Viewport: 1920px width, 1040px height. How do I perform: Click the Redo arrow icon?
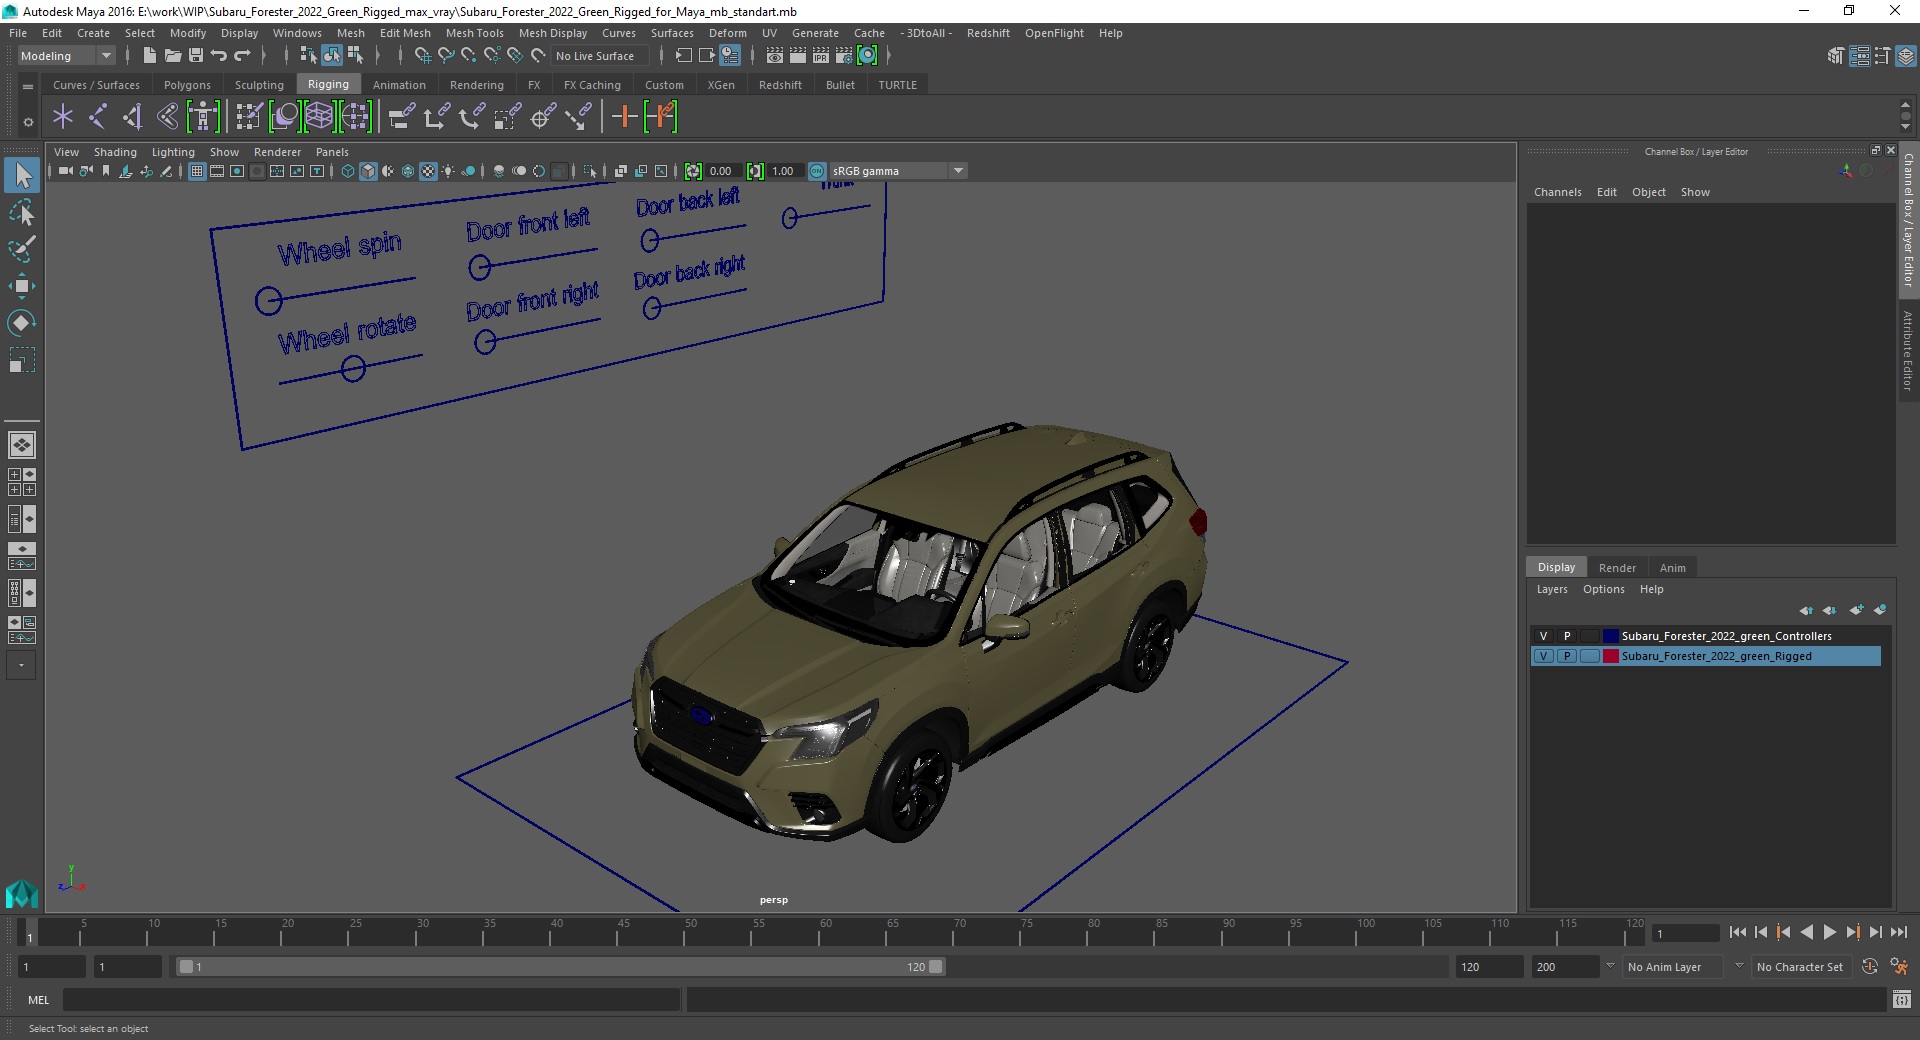[242, 56]
